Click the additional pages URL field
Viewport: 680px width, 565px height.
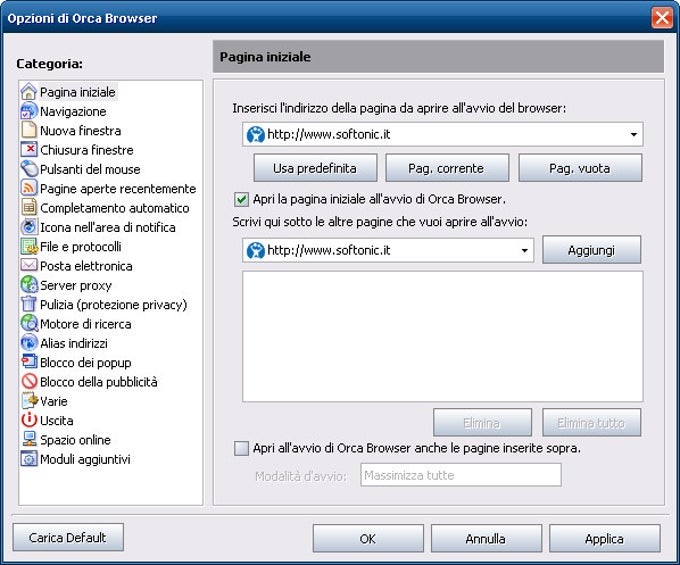tap(388, 250)
